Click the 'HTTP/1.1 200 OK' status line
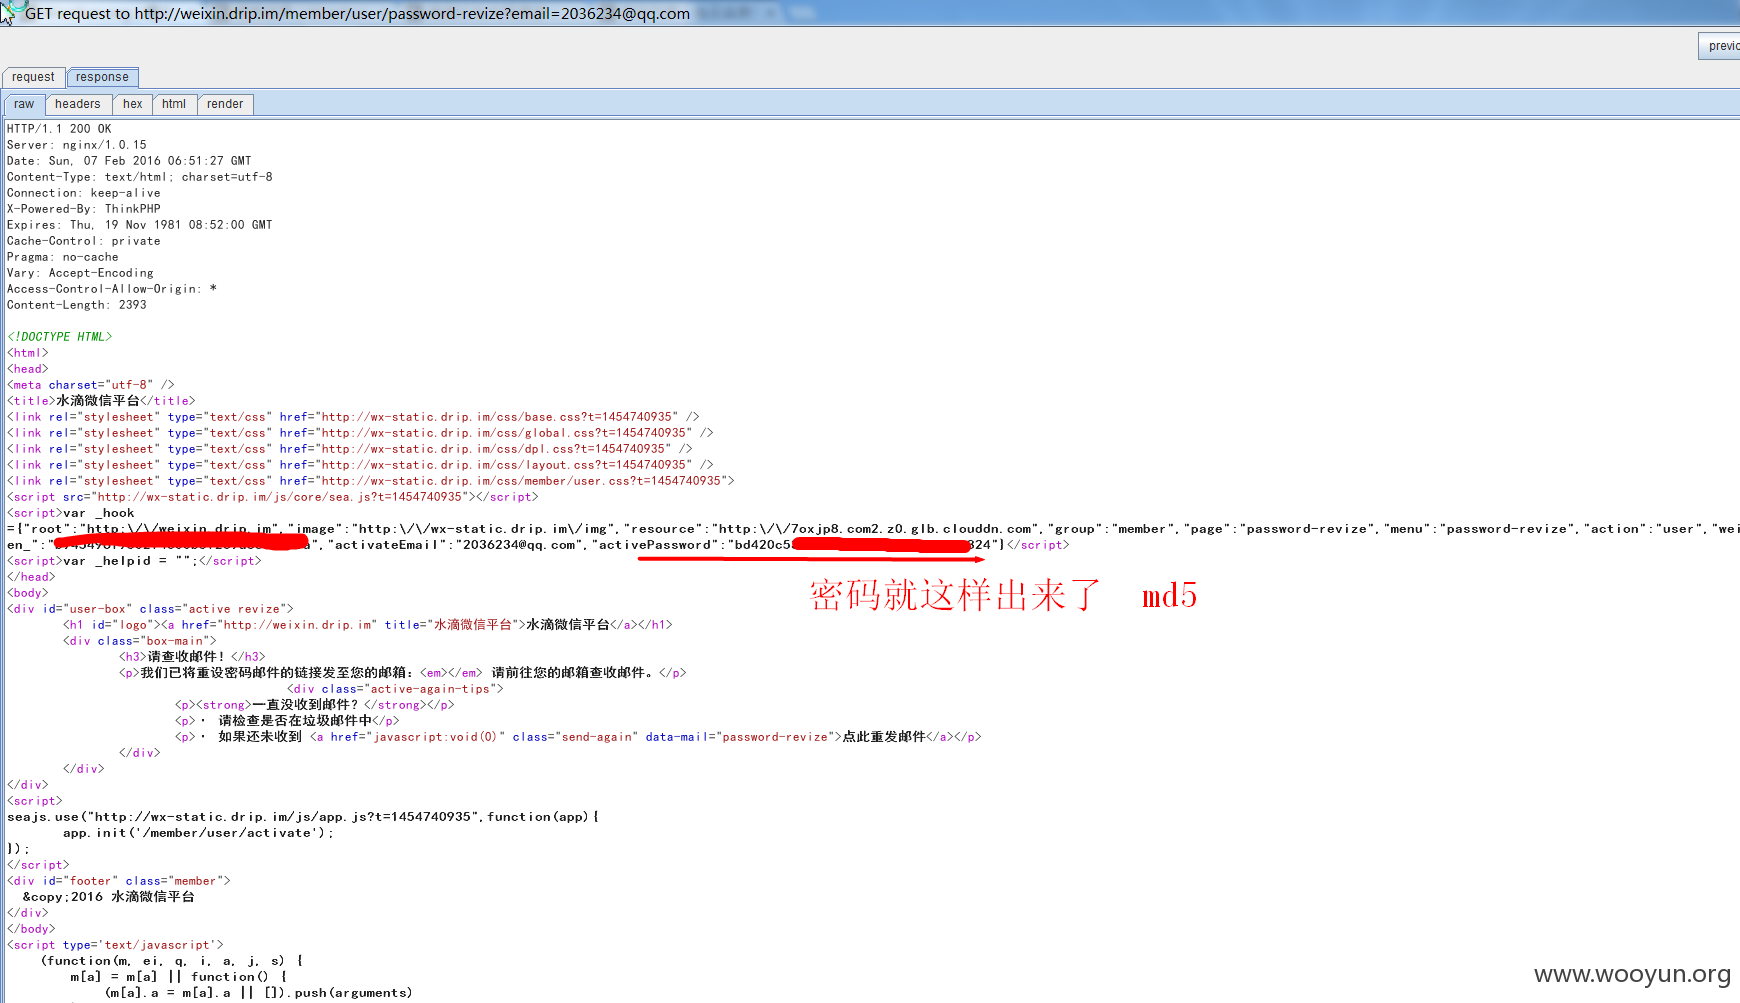 pyautogui.click(x=59, y=129)
